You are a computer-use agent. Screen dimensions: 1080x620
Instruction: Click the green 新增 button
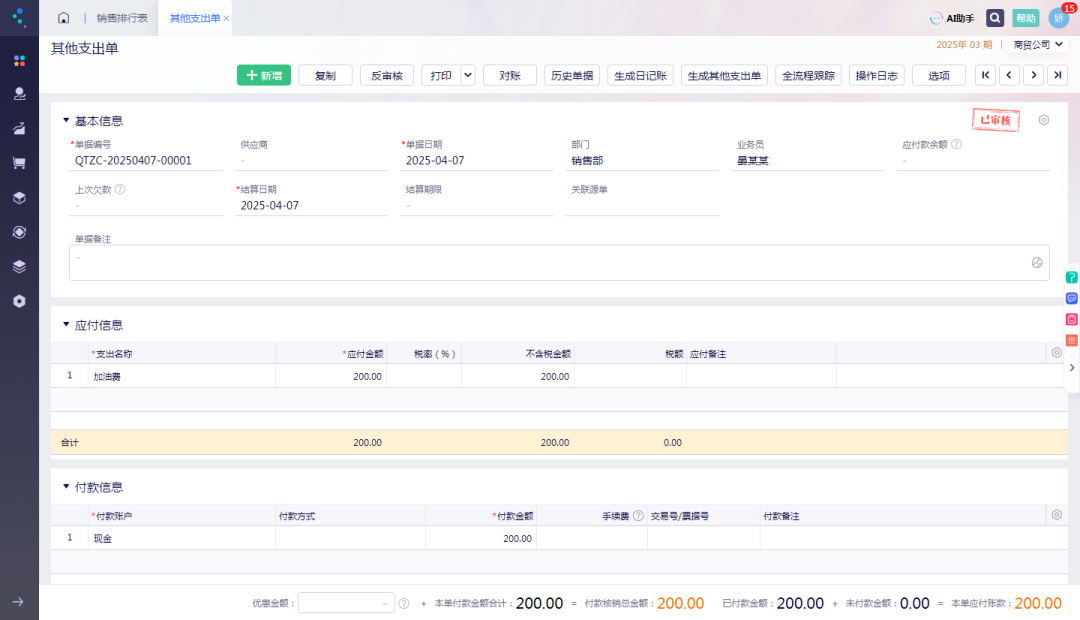[x=264, y=75]
